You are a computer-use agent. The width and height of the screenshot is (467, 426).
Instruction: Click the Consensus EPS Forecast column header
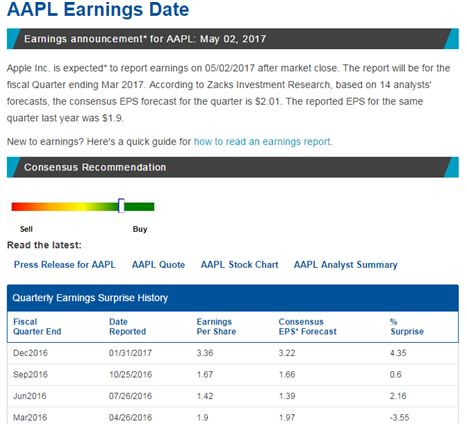tap(308, 327)
